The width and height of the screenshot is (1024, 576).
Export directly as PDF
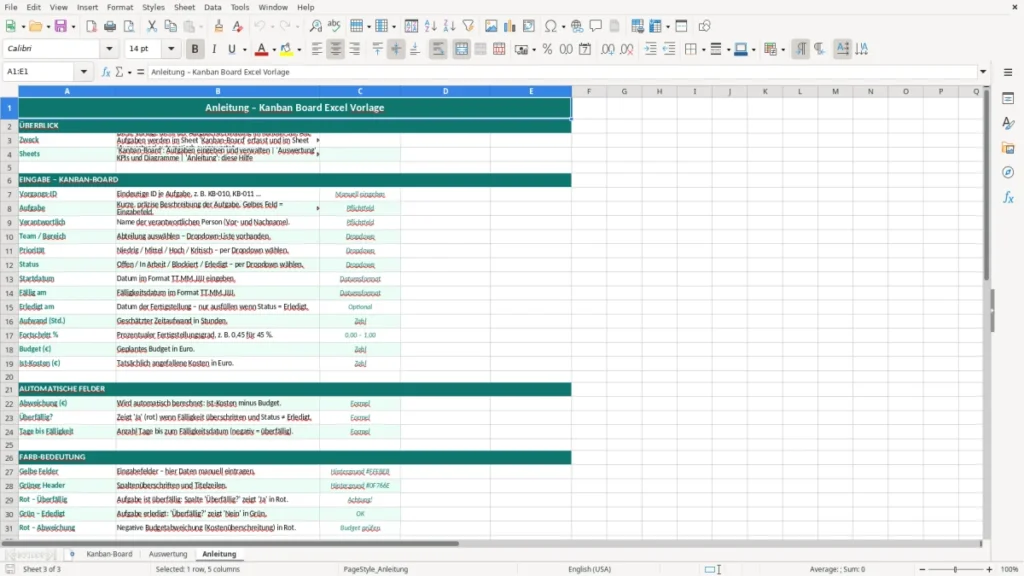tap(91, 26)
